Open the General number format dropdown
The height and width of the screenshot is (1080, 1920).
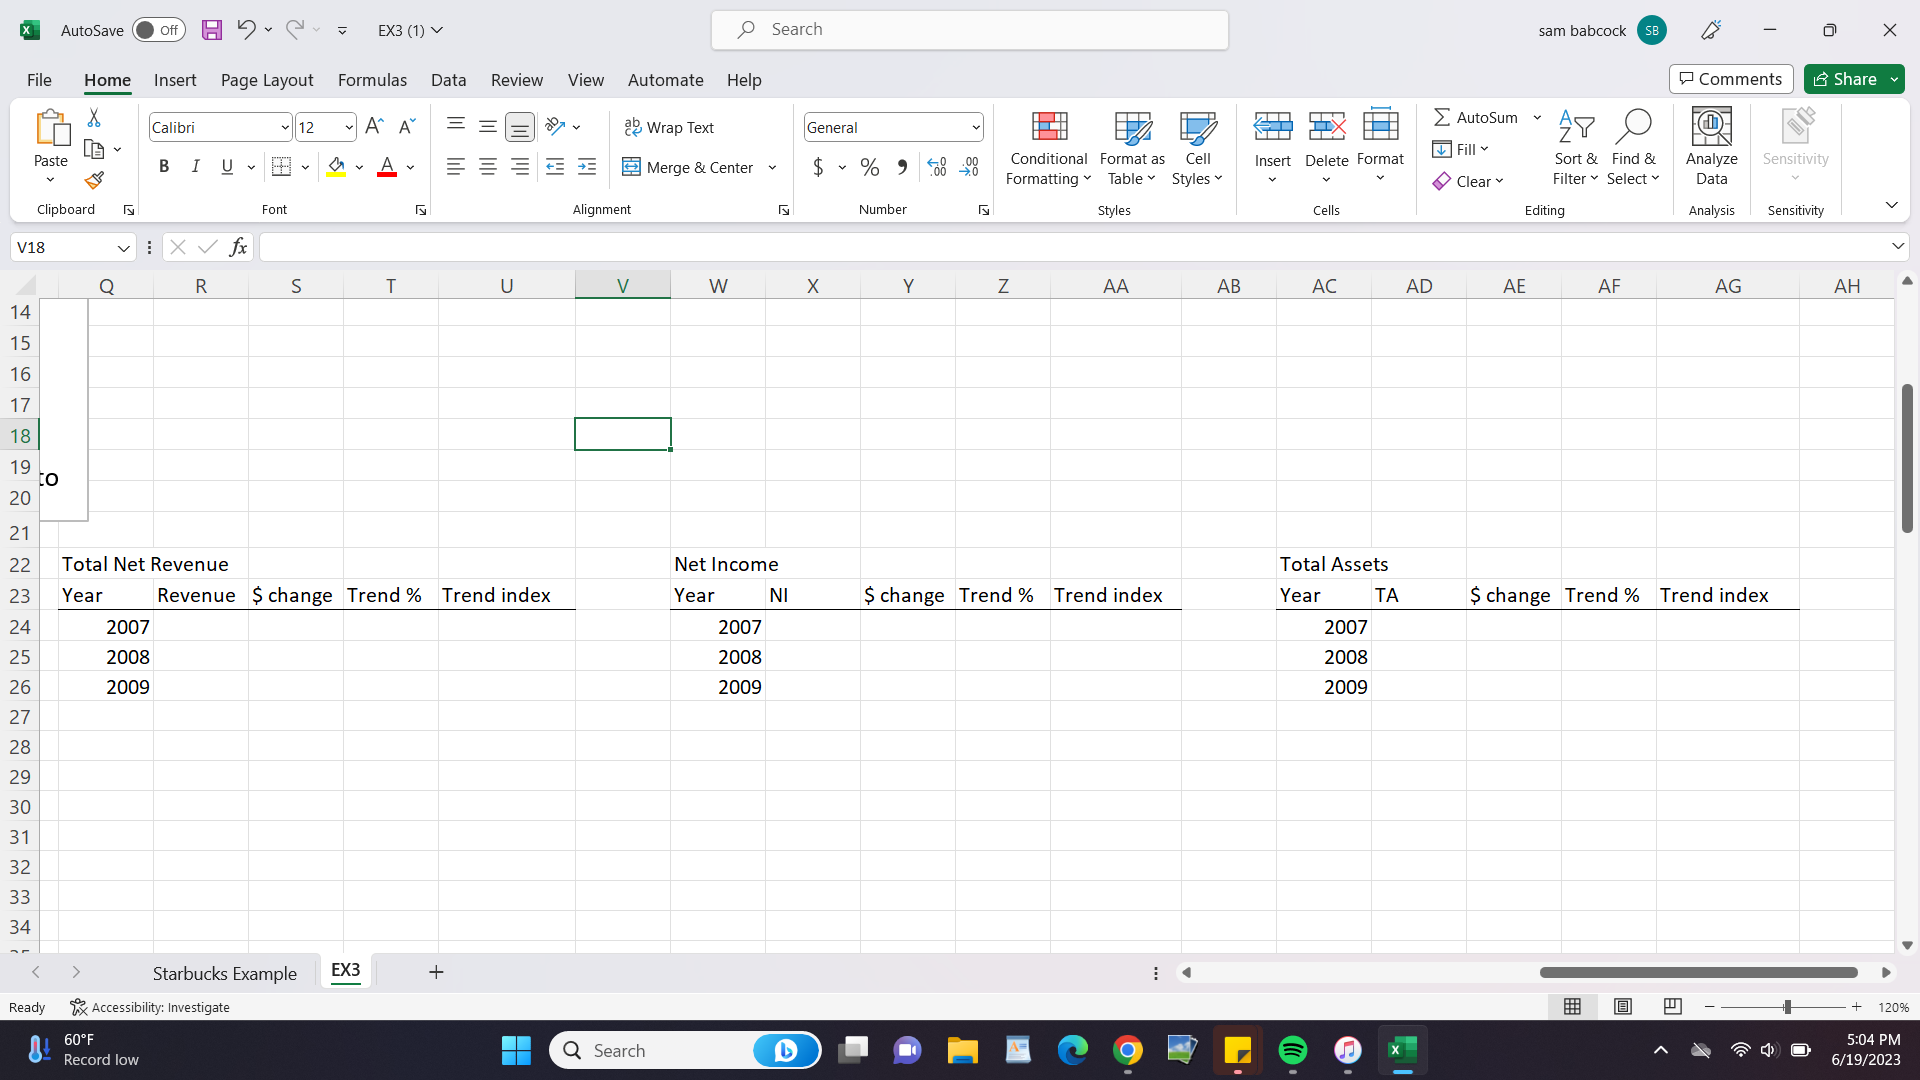pos(975,127)
